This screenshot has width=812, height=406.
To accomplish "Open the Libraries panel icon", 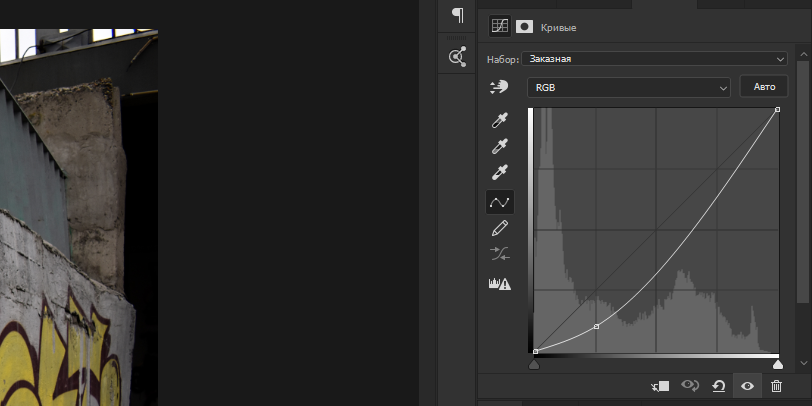I will pyautogui.click(x=458, y=56).
